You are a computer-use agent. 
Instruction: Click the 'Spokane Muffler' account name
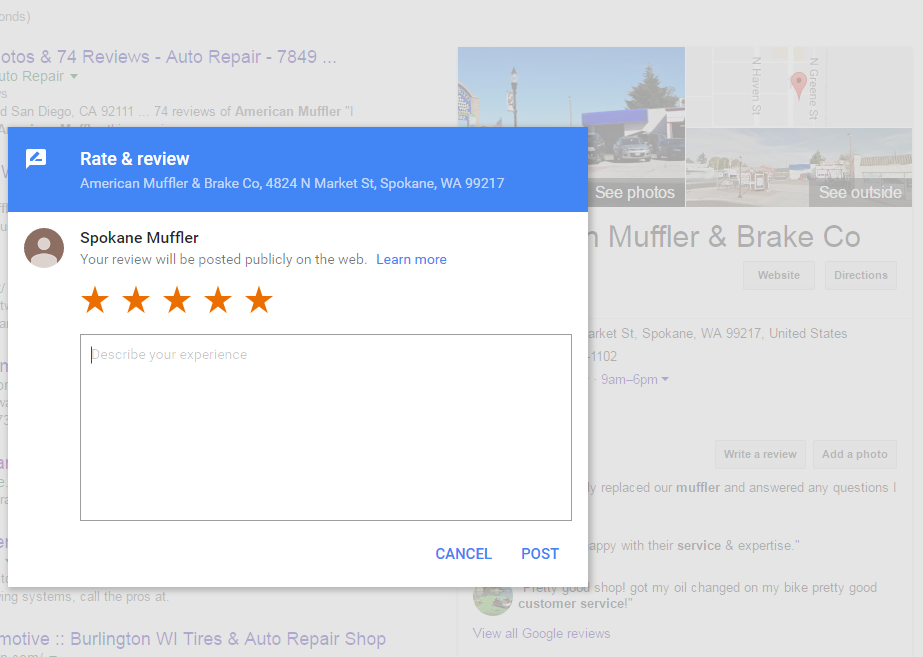click(x=139, y=238)
